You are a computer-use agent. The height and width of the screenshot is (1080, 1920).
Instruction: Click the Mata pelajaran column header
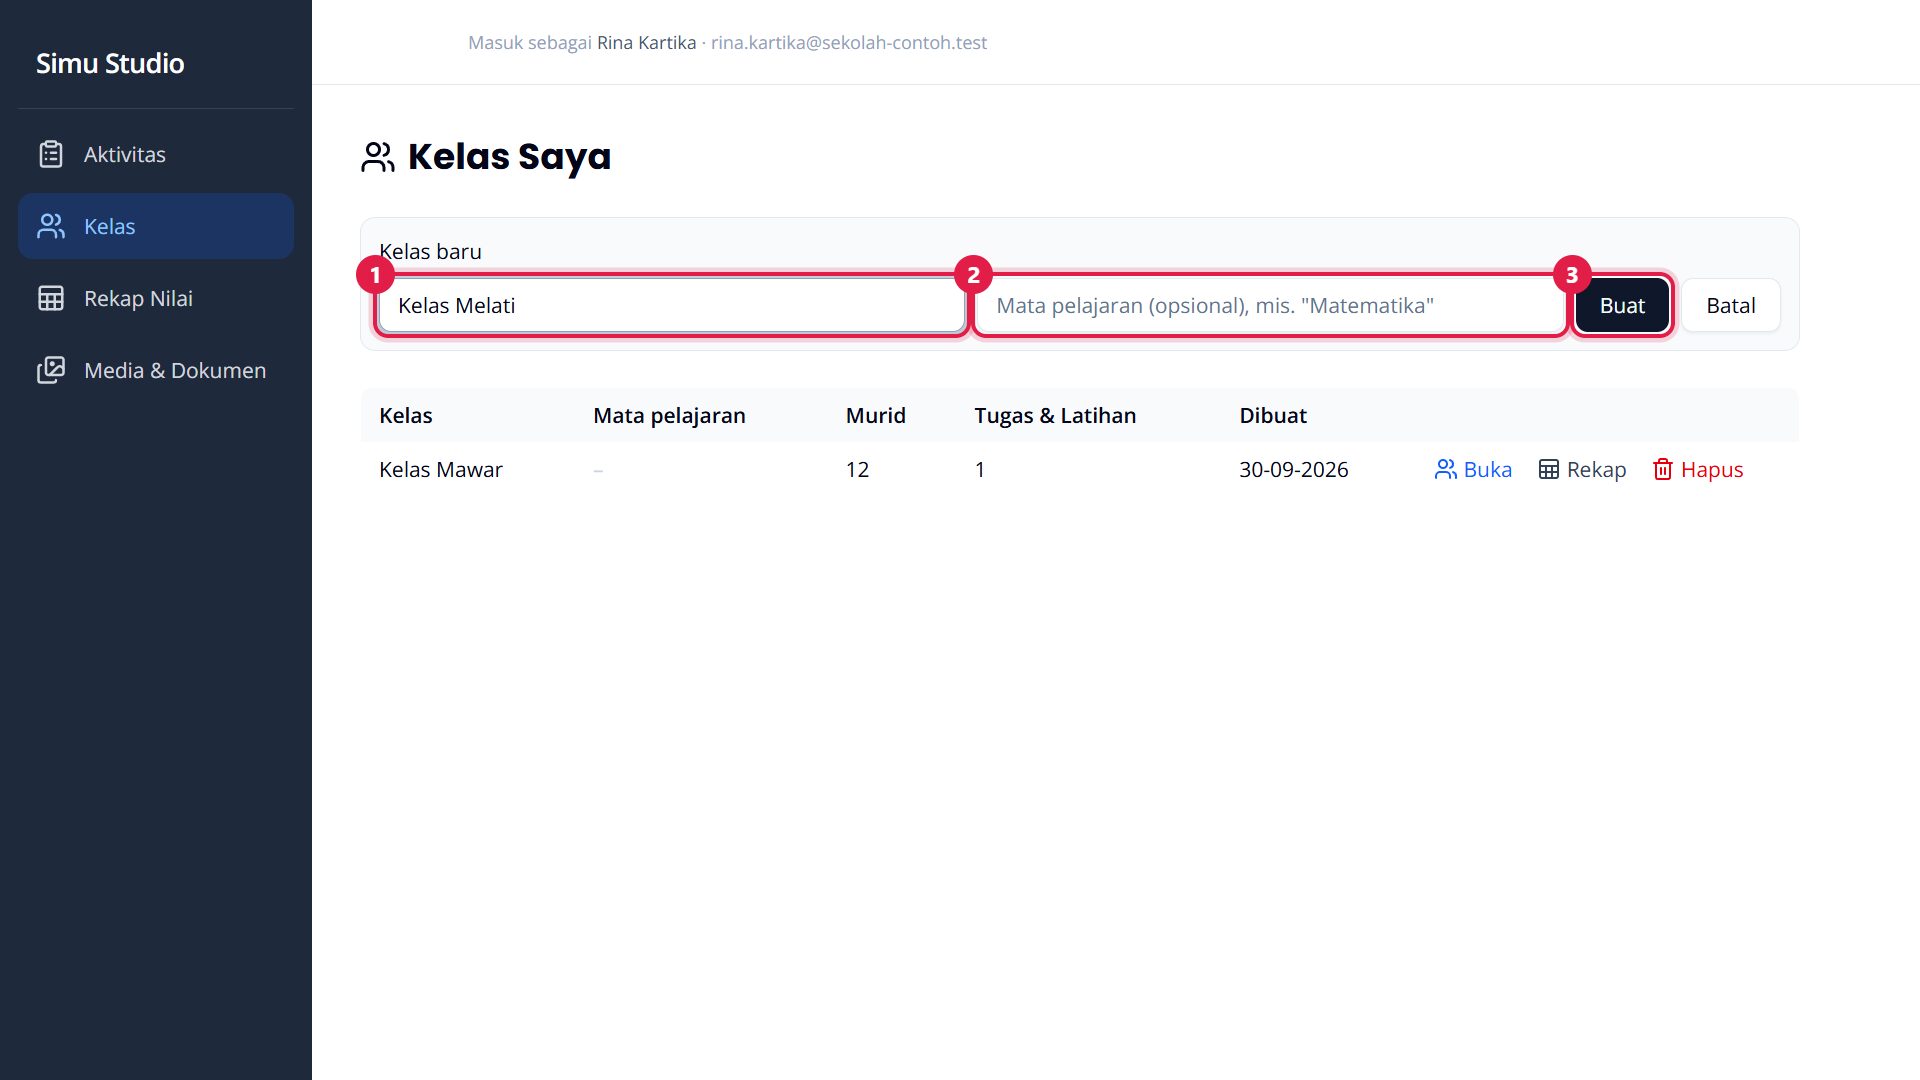point(669,415)
